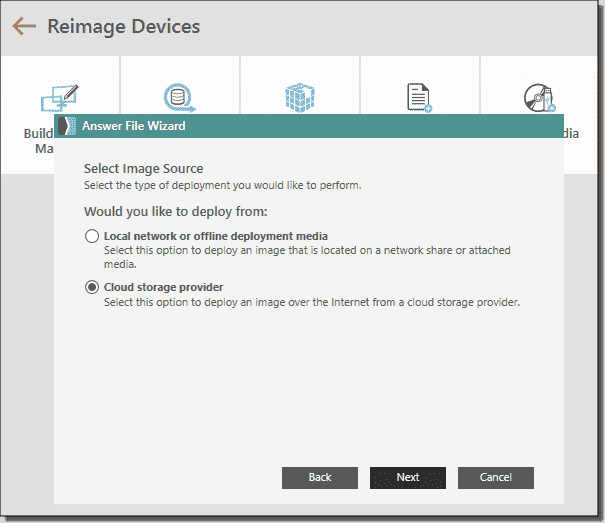Click the database capture image icon
The height and width of the screenshot is (523, 605).
point(179,98)
